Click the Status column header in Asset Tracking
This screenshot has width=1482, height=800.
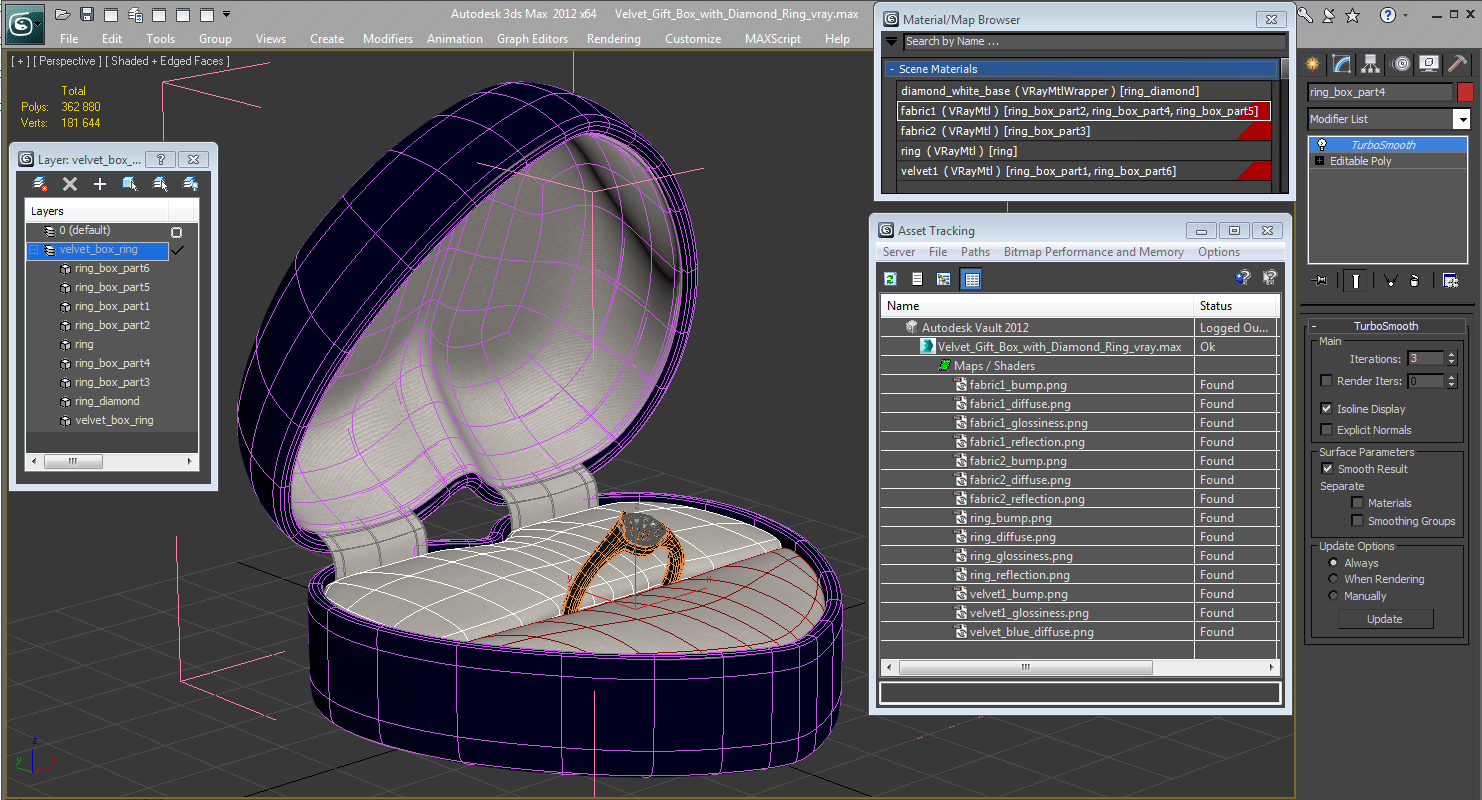[x=1237, y=306]
